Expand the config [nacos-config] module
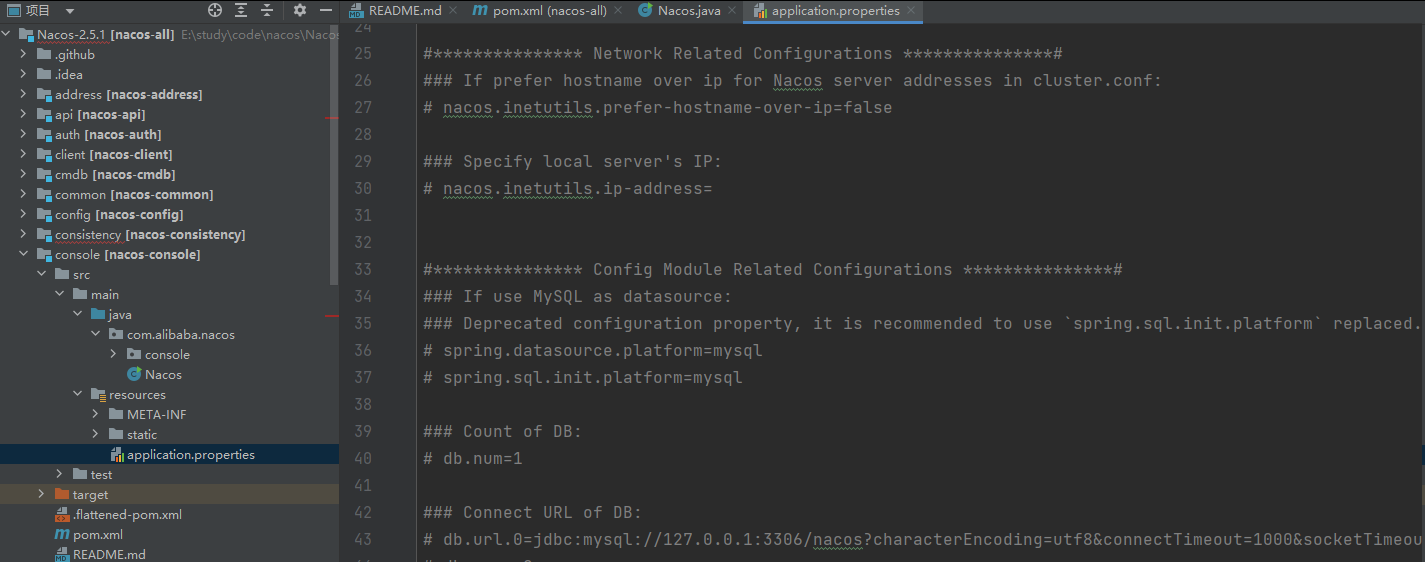Screen dimensions: 1425x562 (23, 215)
